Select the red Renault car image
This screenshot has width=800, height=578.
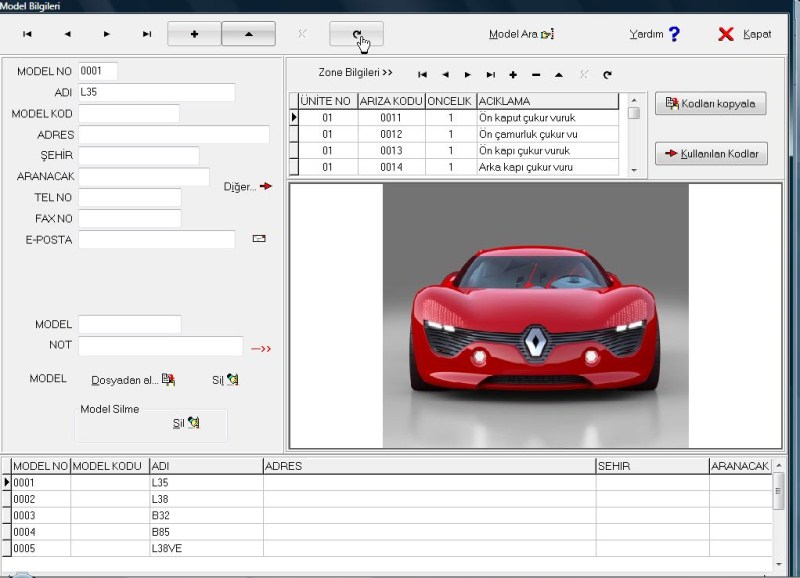pos(536,316)
